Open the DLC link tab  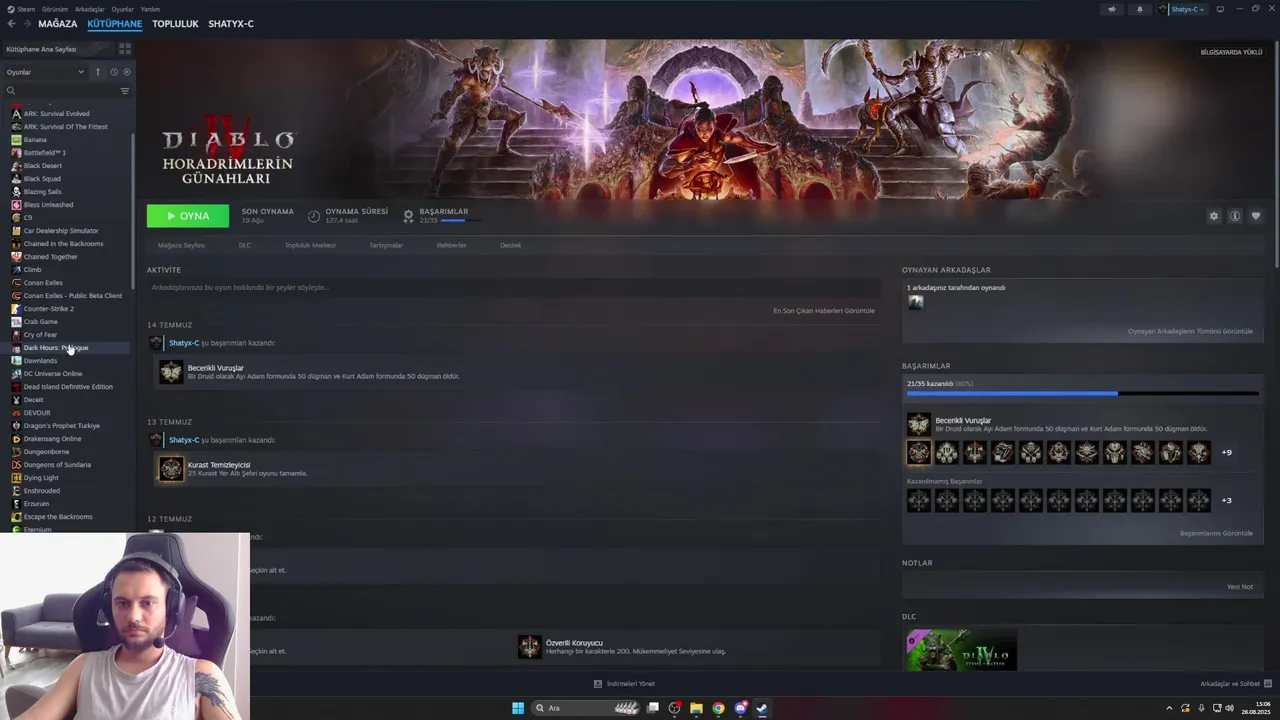[x=245, y=245]
